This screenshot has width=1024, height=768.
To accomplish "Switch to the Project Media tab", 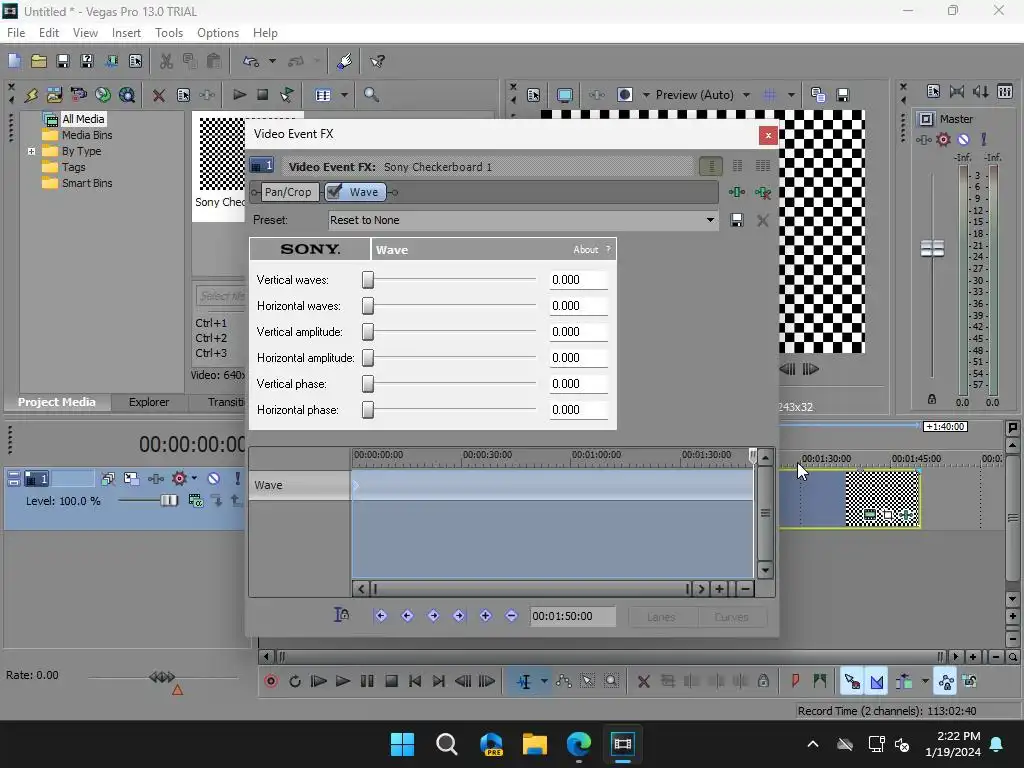I will pos(57,402).
